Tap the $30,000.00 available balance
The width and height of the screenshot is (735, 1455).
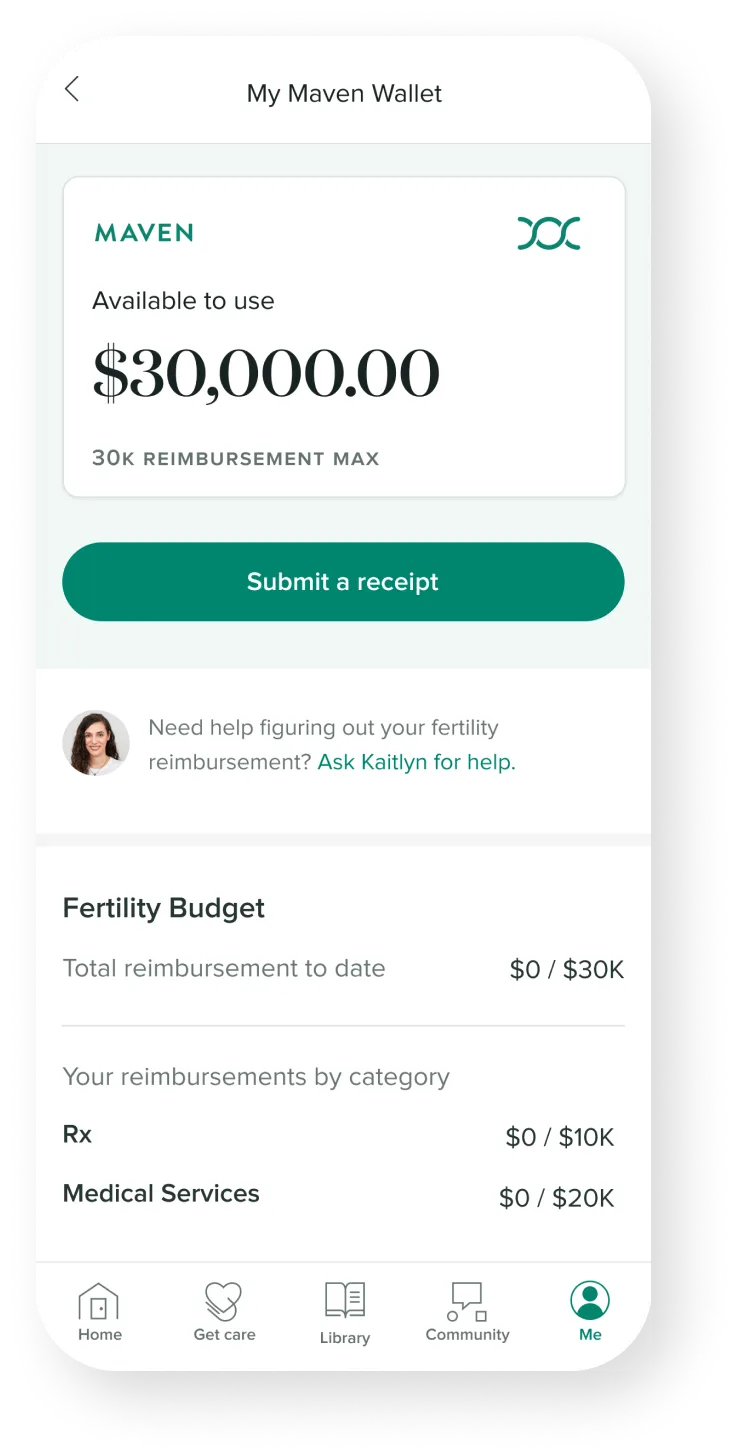pyautogui.click(x=266, y=371)
